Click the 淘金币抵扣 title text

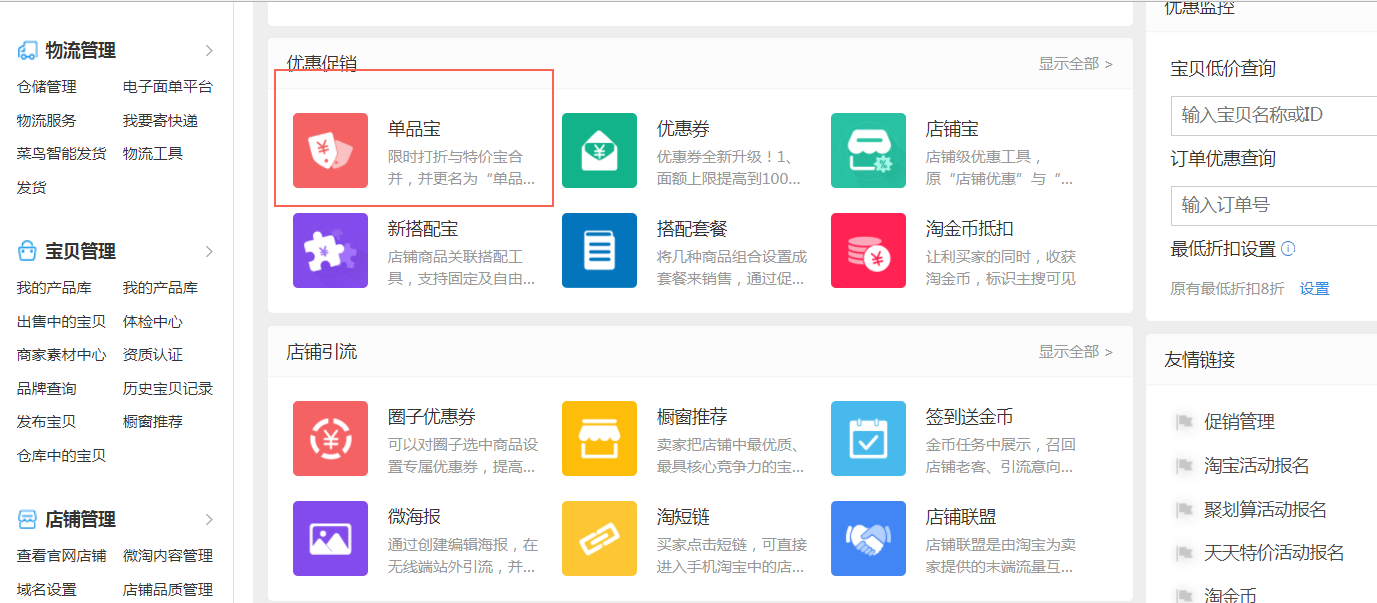tap(970, 229)
